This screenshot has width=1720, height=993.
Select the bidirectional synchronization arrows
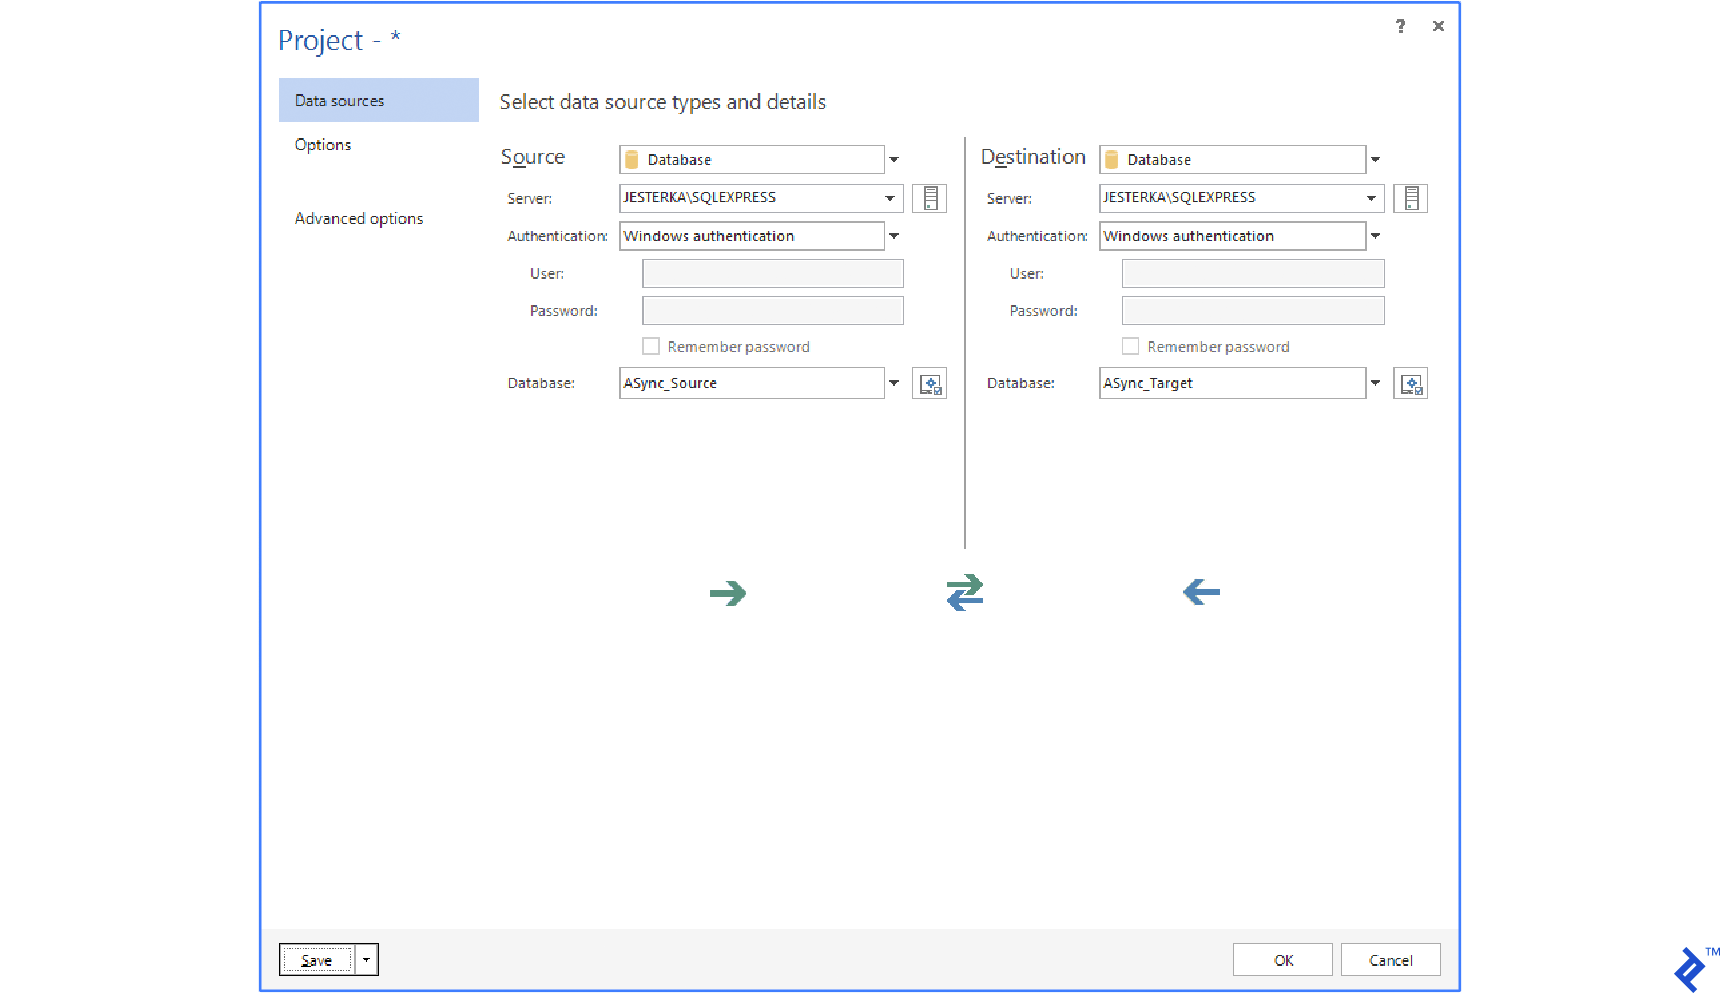tap(963, 592)
